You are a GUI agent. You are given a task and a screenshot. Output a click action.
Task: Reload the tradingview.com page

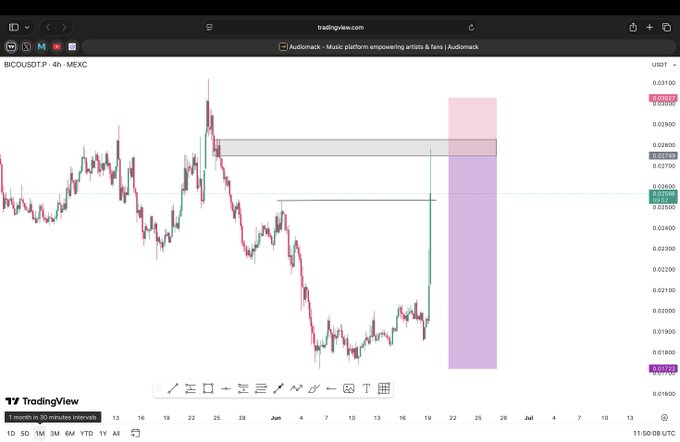[471, 28]
